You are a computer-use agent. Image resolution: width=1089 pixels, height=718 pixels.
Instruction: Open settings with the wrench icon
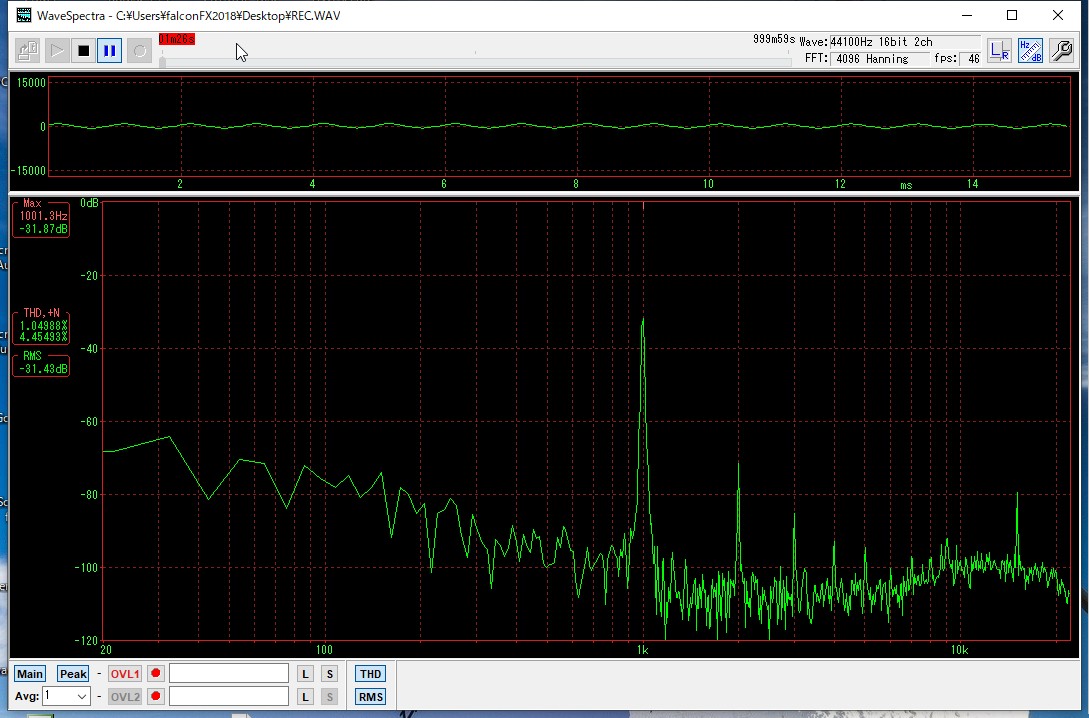pyautogui.click(x=1062, y=51)
